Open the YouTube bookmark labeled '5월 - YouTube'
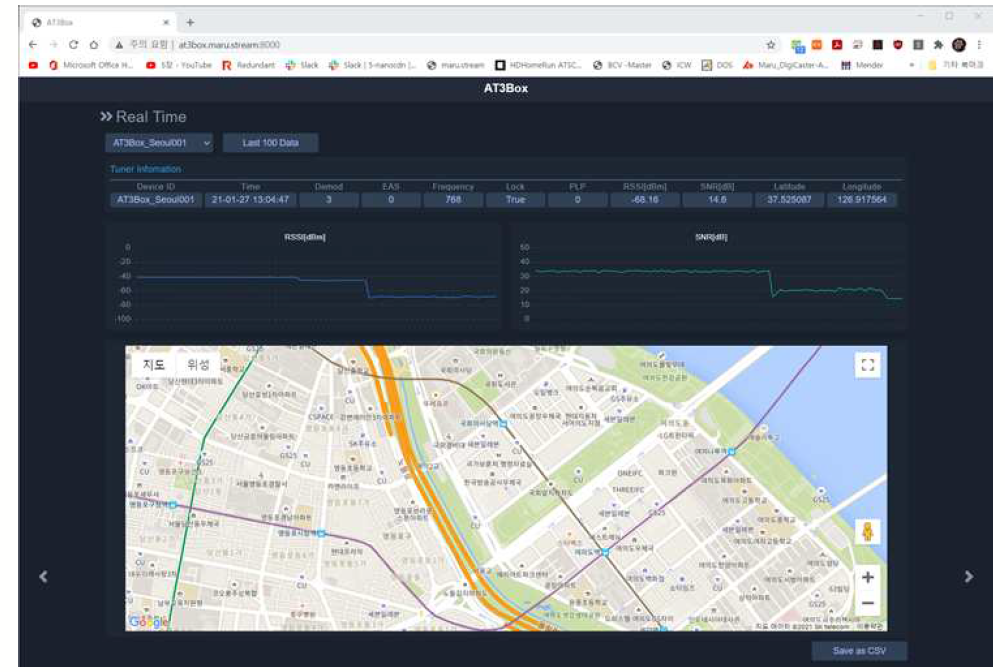Image resolution: width=1005 pixels, height=672 pixels. point(179,65)
